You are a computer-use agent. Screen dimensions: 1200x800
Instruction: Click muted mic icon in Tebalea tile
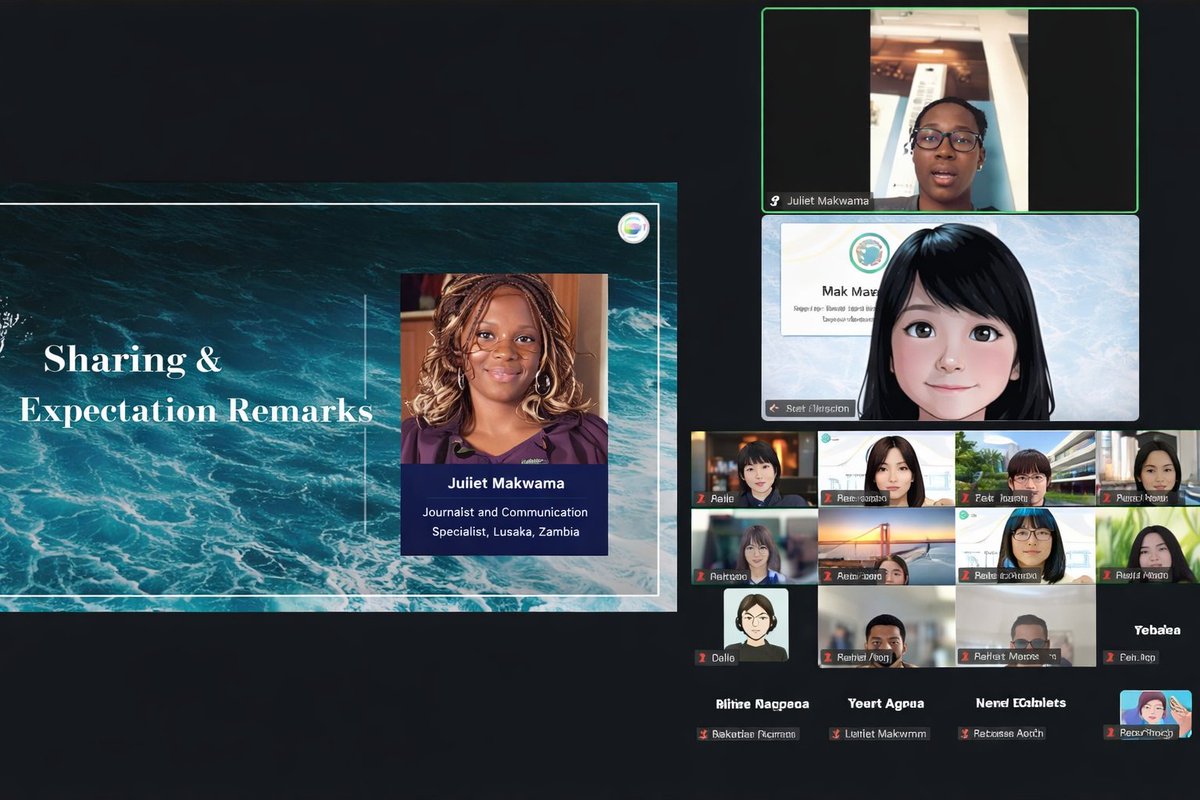click(x=1109, y=658)
